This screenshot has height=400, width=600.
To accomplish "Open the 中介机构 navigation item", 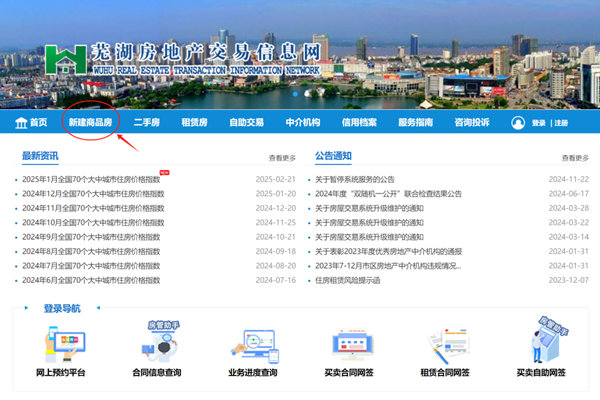I will click(x=302, y=122).
